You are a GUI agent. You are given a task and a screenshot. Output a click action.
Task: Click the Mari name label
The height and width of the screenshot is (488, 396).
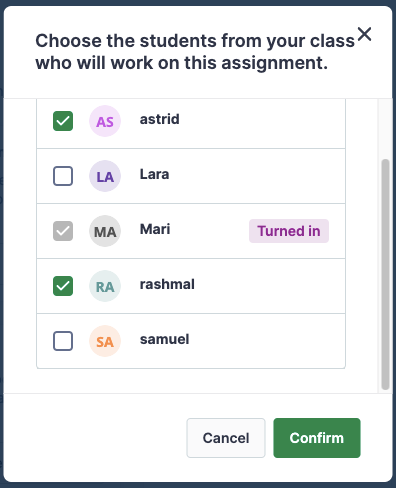(x=155, y=229)
